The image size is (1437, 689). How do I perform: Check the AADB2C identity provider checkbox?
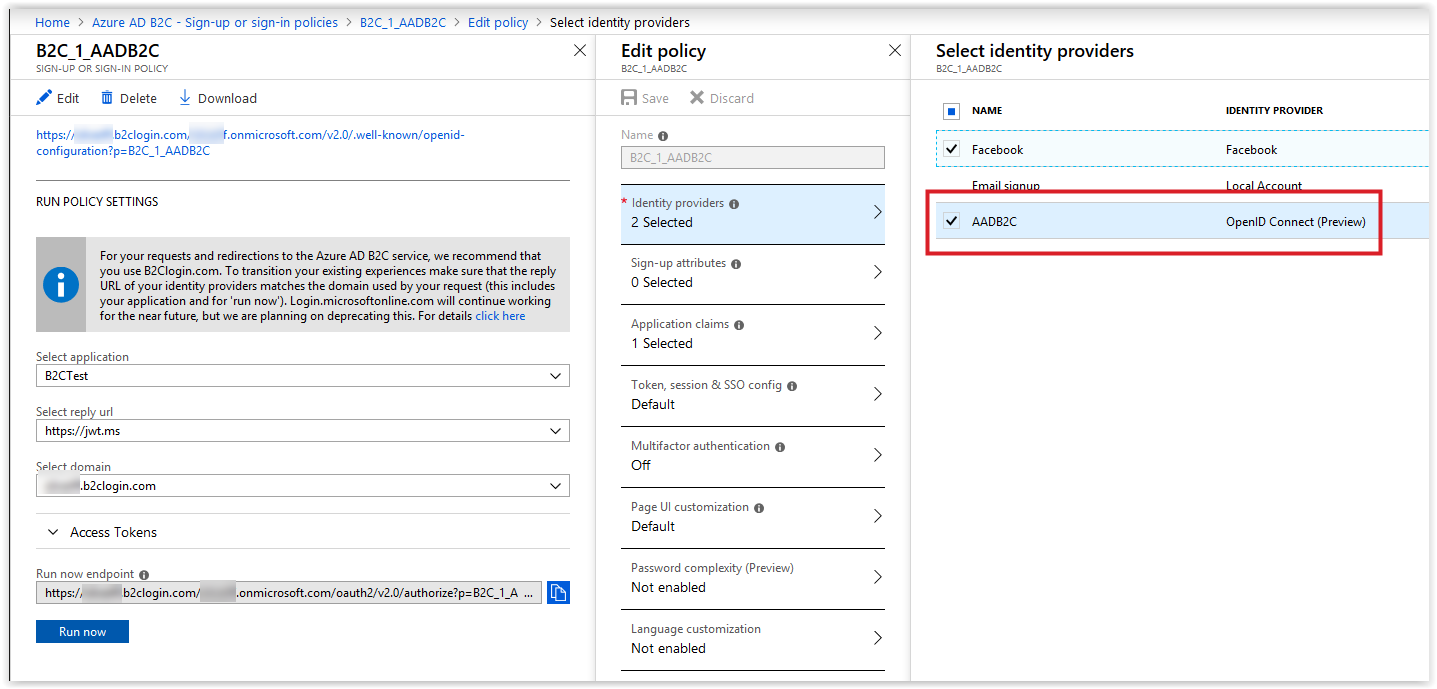pyautogui.click(x=951, y=221)
